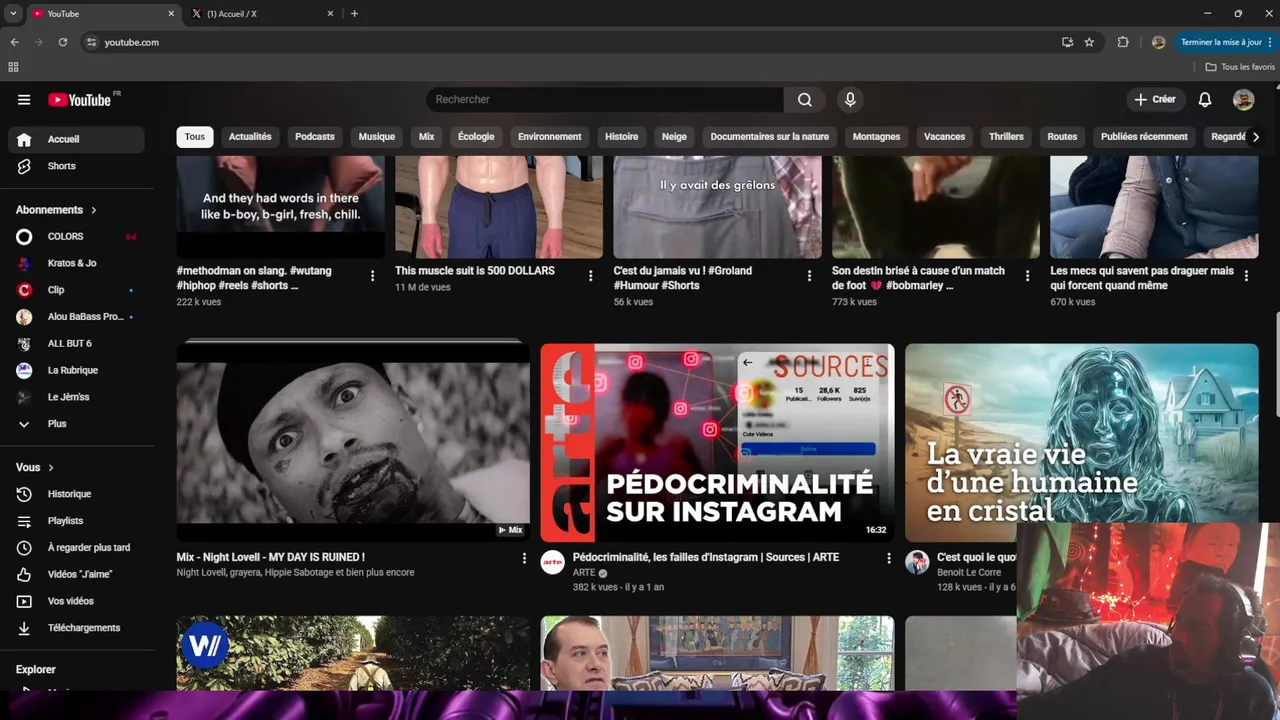Open options for Groland short

pos(810,276)
